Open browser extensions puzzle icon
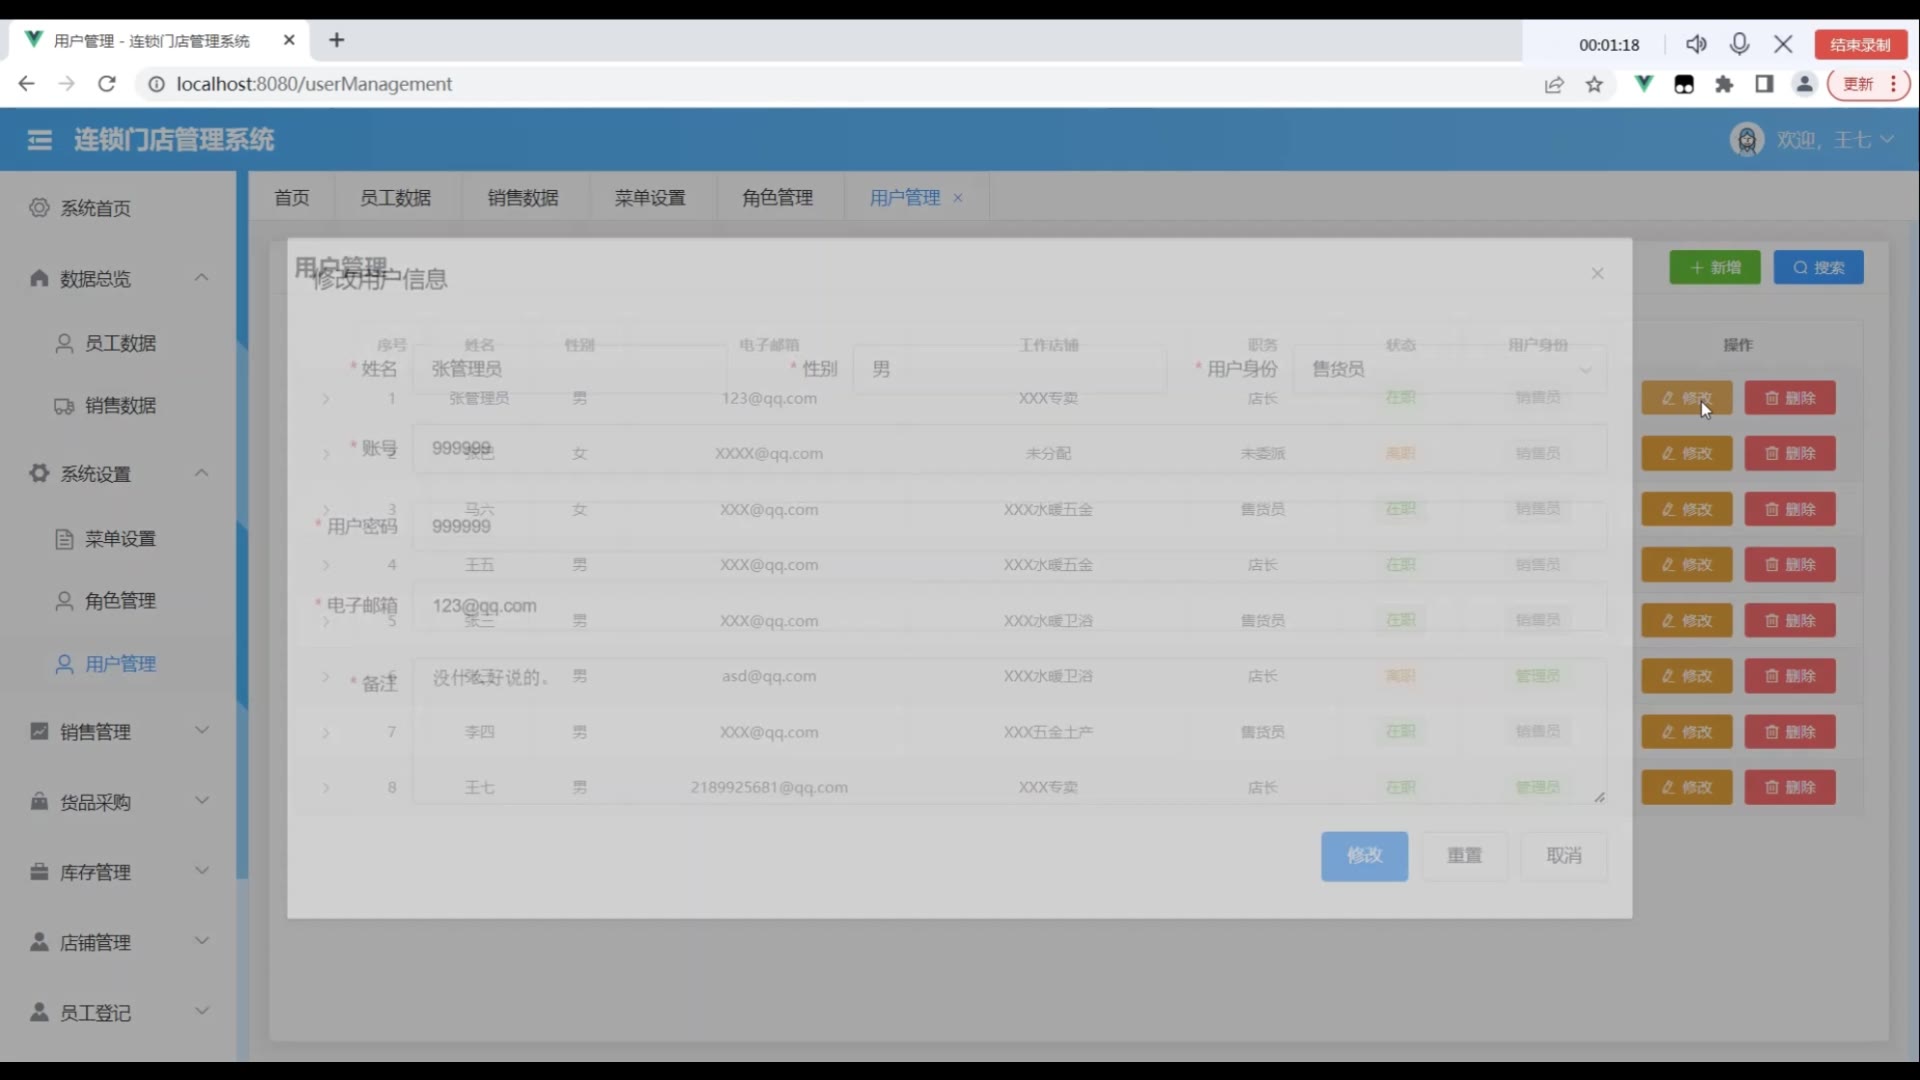1920x1080 pixels. 1724,85
